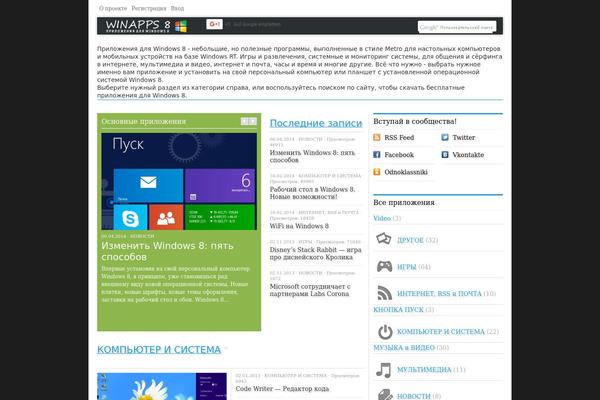Click the ДРУГОЕ category icon
The width and height of the screenshot is (600, 400).
pyautogui.click(x=384, y=239)
